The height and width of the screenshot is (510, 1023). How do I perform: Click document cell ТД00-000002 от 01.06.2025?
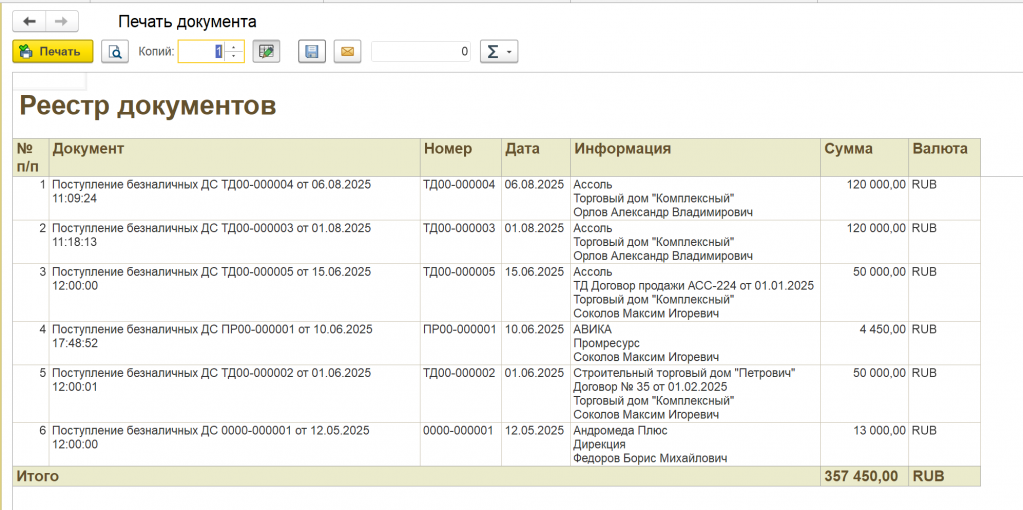tap(234, 394)
